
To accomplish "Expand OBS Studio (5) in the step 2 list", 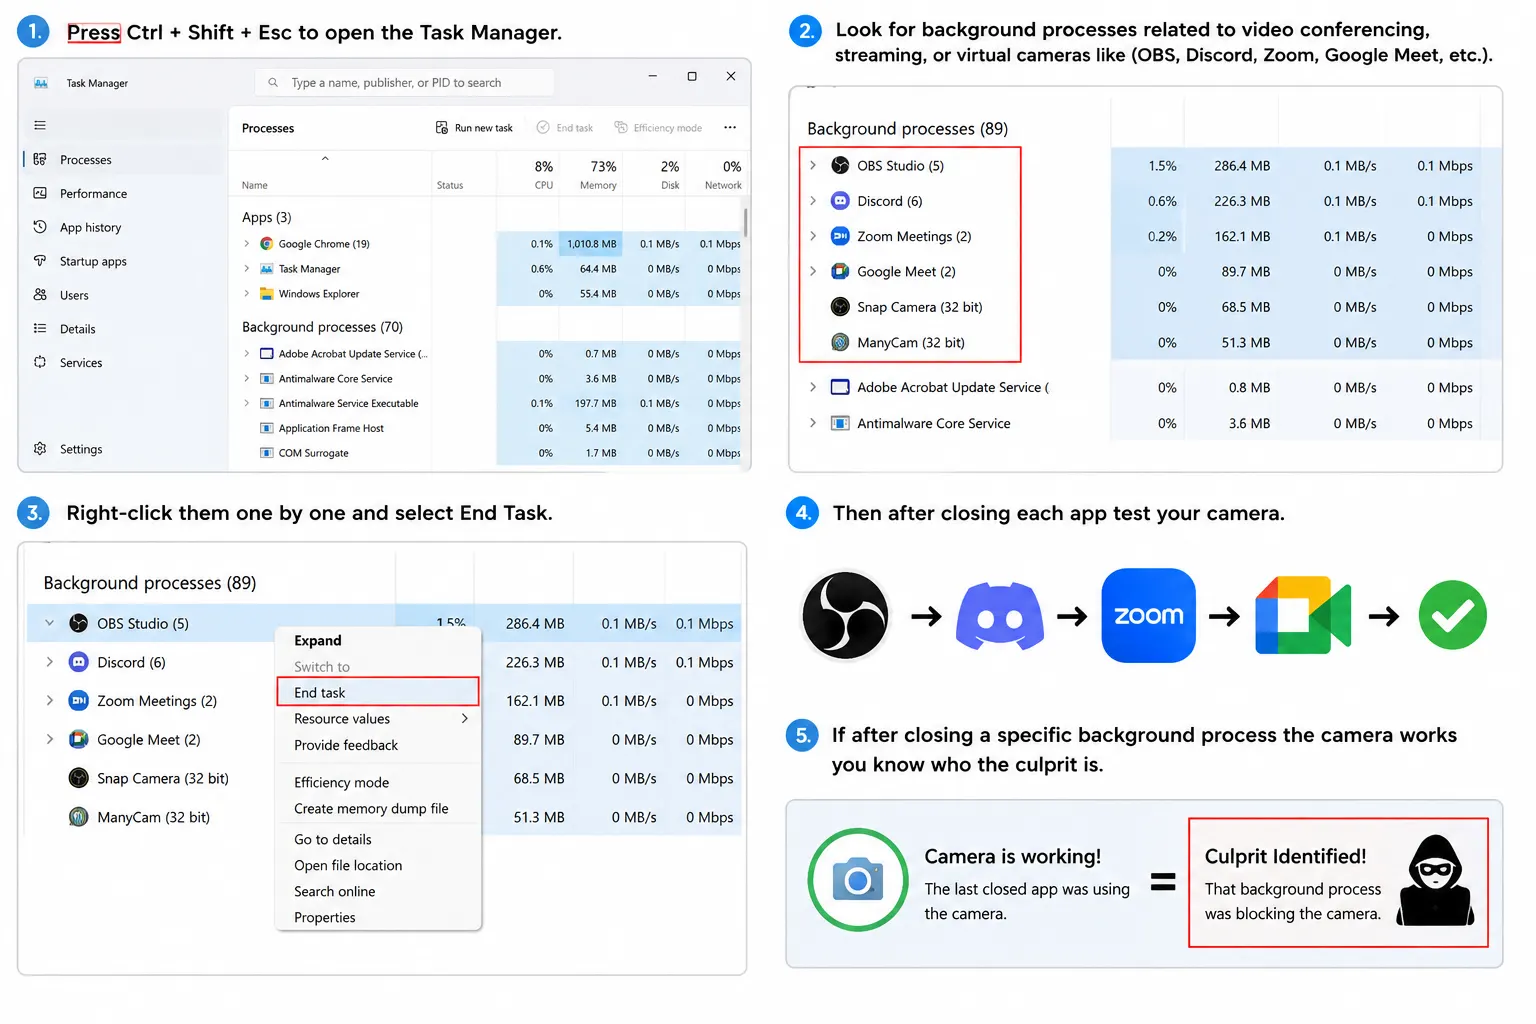I will [813, 166].
